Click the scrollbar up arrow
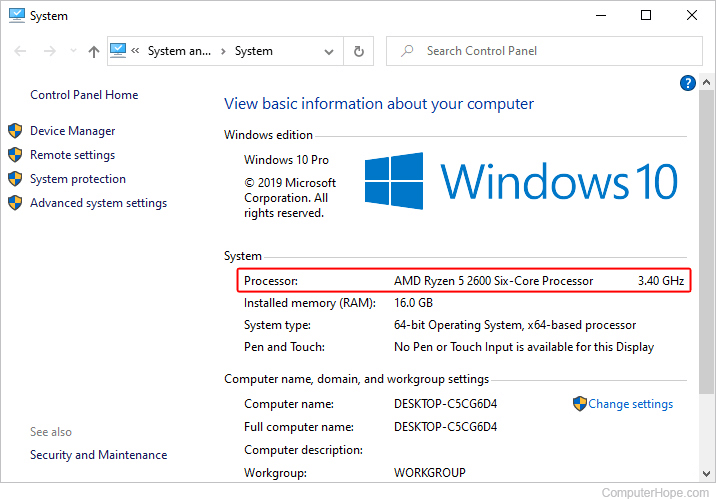This screenshot has width=716, height=503. click(706, 82)
